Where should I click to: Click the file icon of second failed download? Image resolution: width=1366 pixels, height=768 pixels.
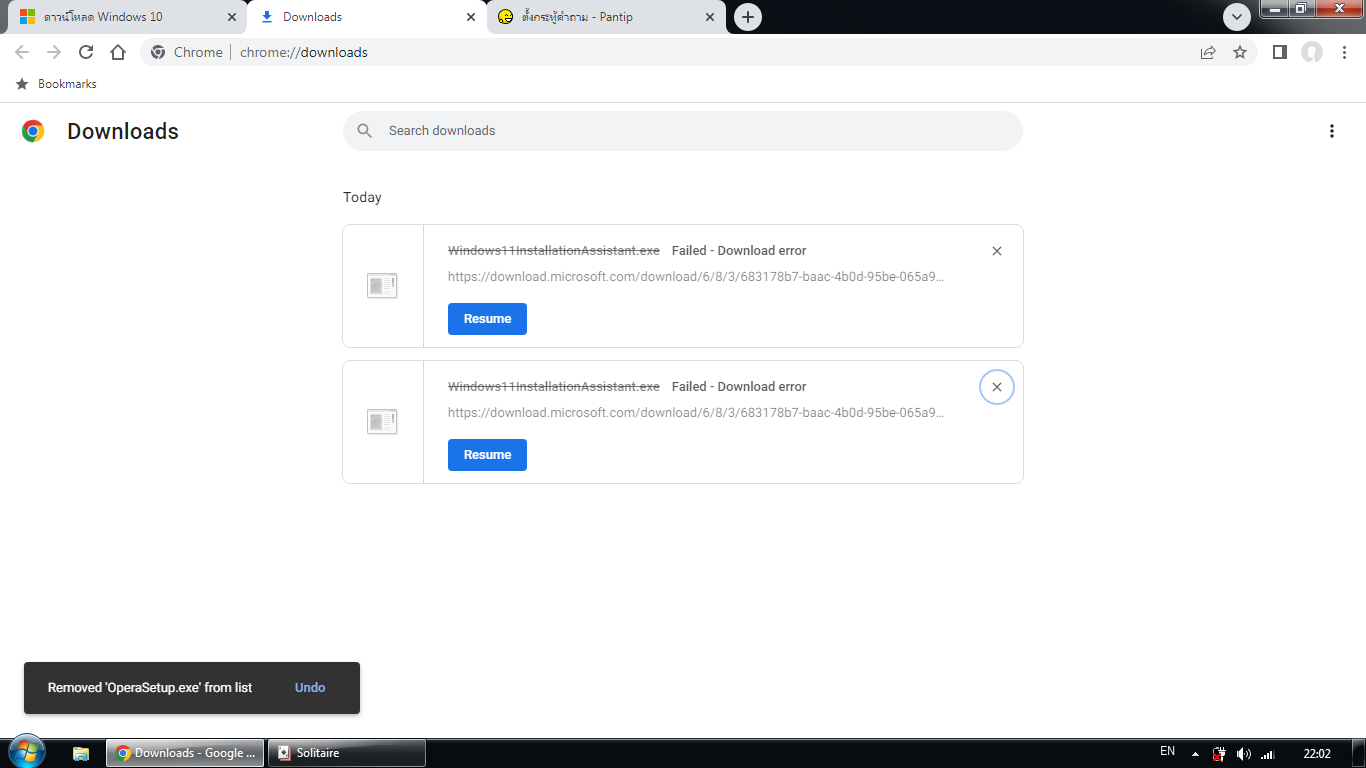tap(382, 422)
